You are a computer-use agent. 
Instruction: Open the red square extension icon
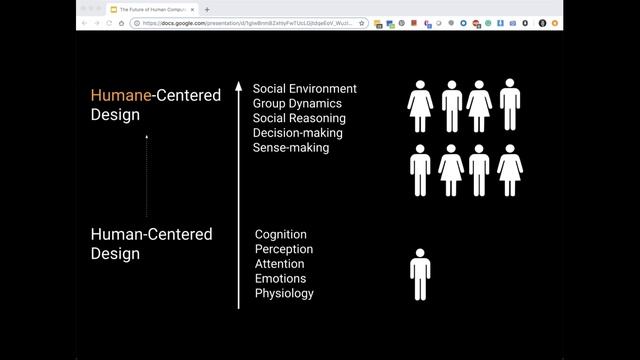tap(414, 23)
